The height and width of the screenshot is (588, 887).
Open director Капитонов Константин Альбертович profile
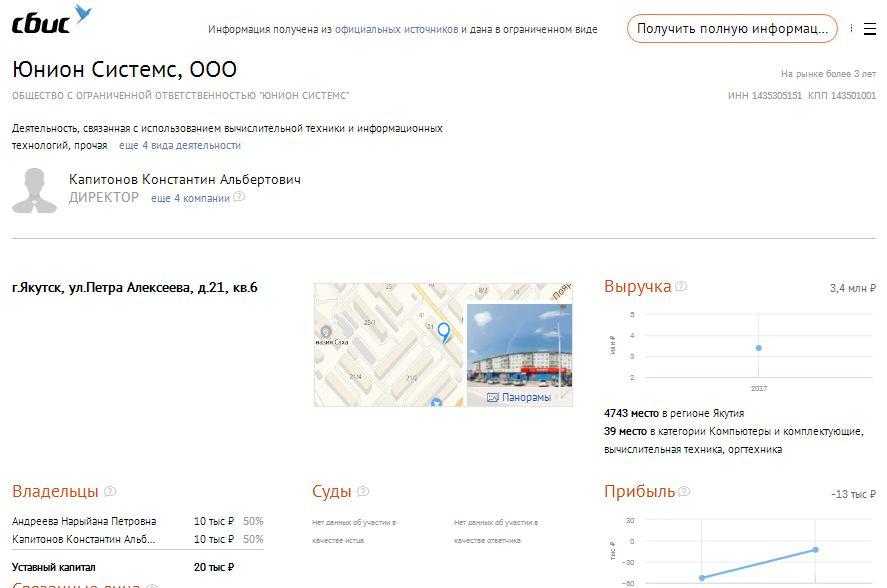[x=184, y=179]
